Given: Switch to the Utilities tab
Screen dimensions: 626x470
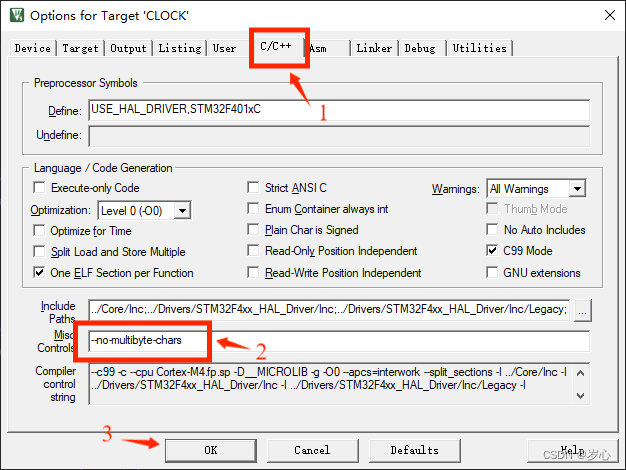Looking at the screenshot, I should (479, 48).
